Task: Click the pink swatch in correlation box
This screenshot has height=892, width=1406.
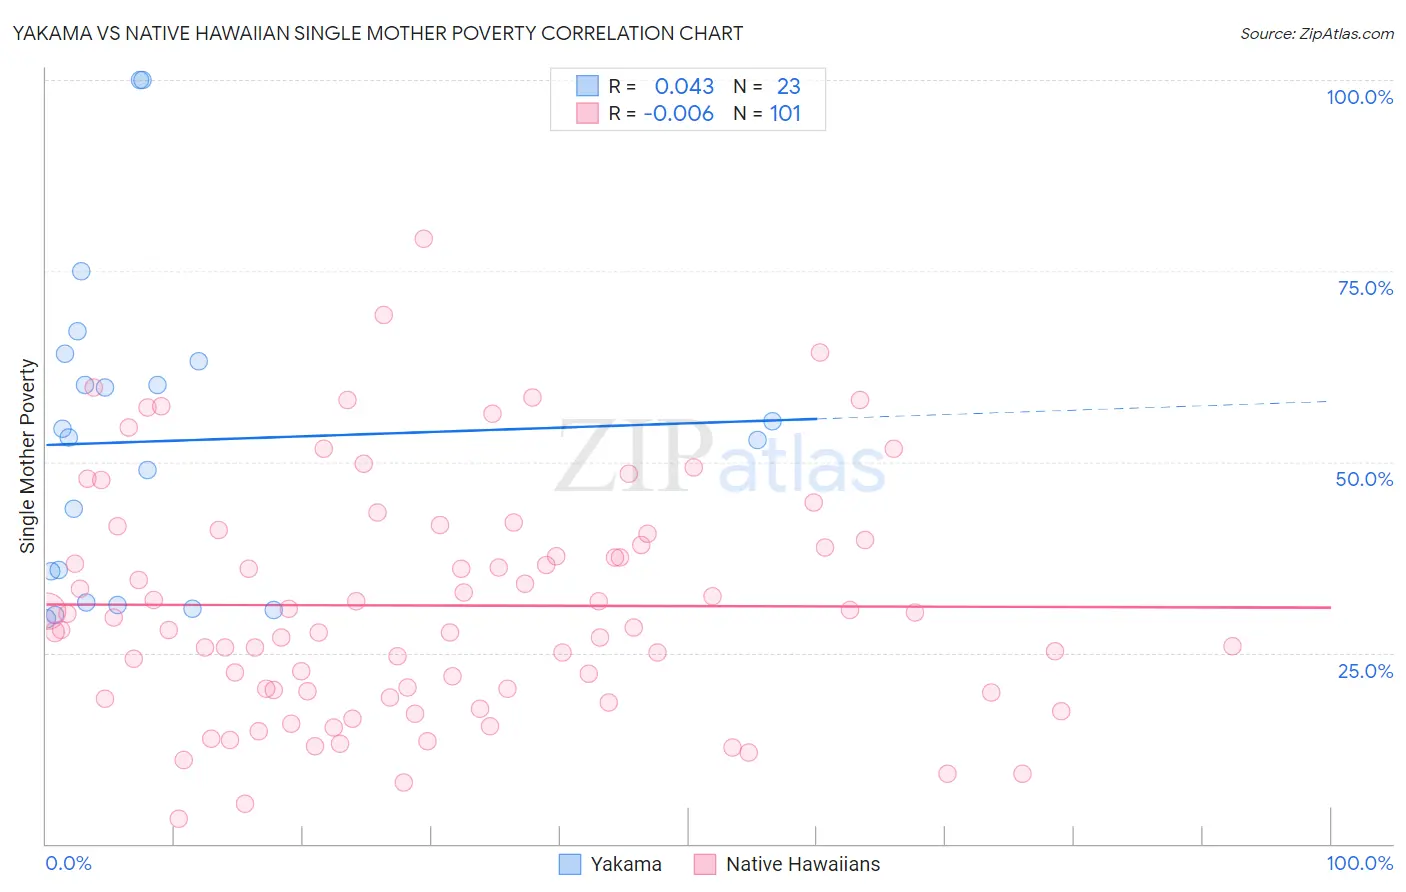Action: (587, 113)
